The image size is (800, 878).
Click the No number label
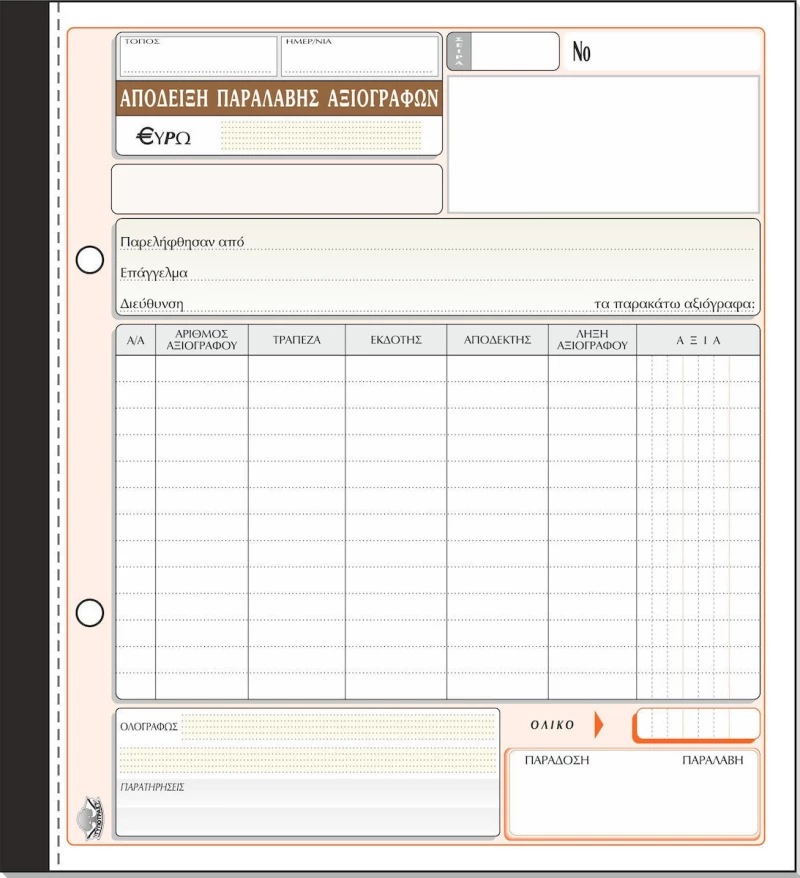pyautogui.click(x=581, y=52)
